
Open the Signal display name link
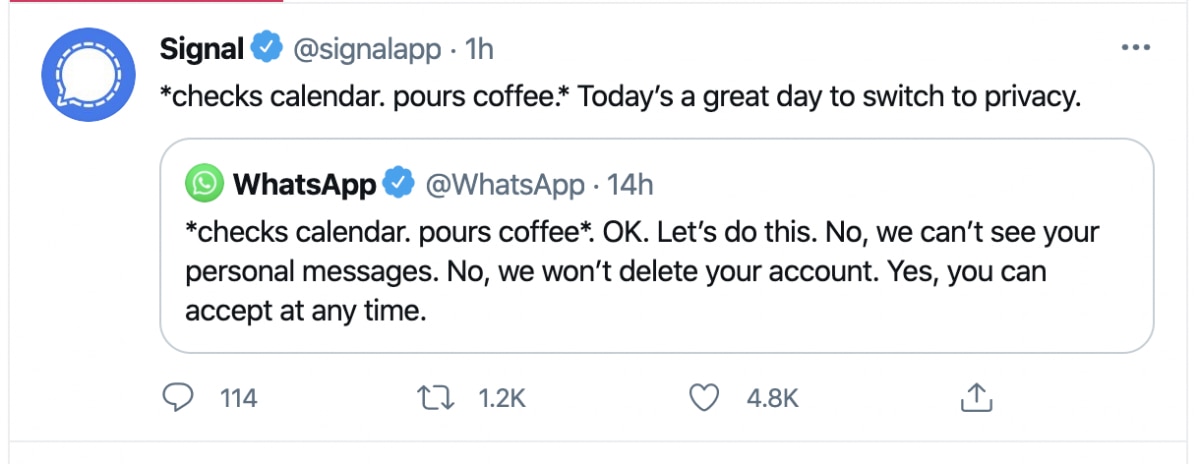[202, 48]
